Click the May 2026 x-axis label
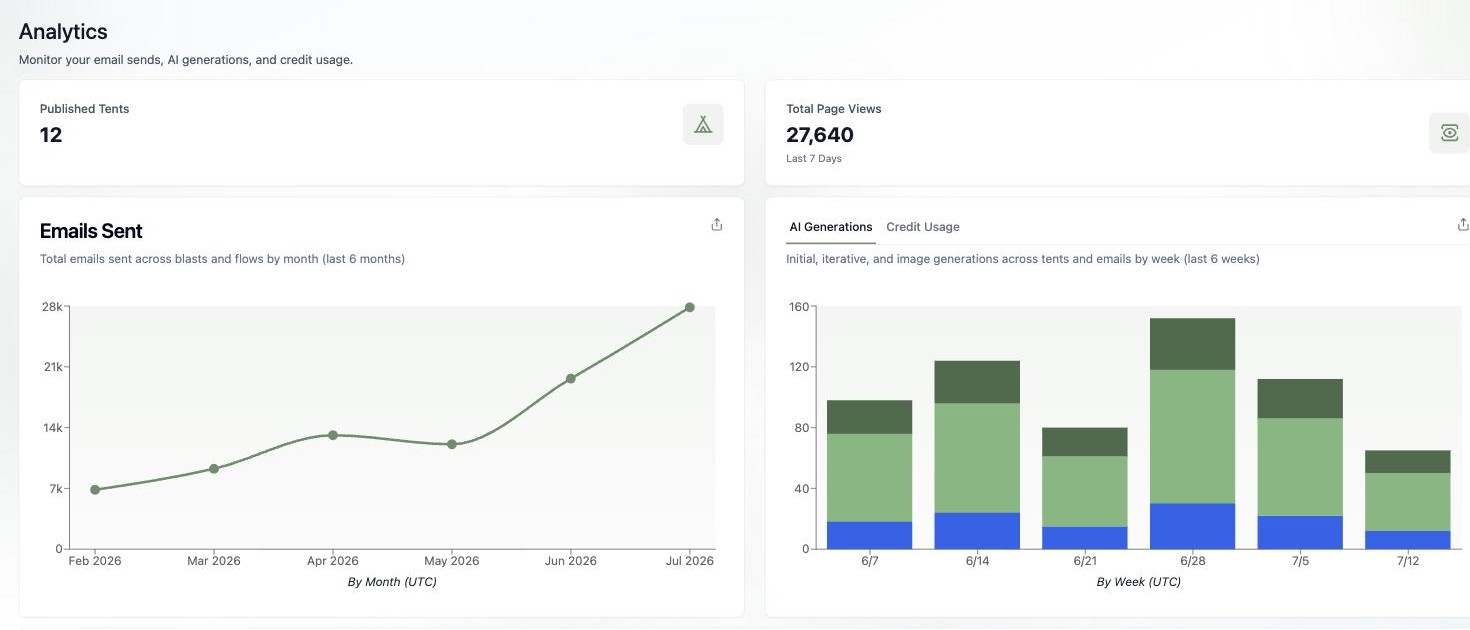The image size is (1470, 630). [452, 561]
